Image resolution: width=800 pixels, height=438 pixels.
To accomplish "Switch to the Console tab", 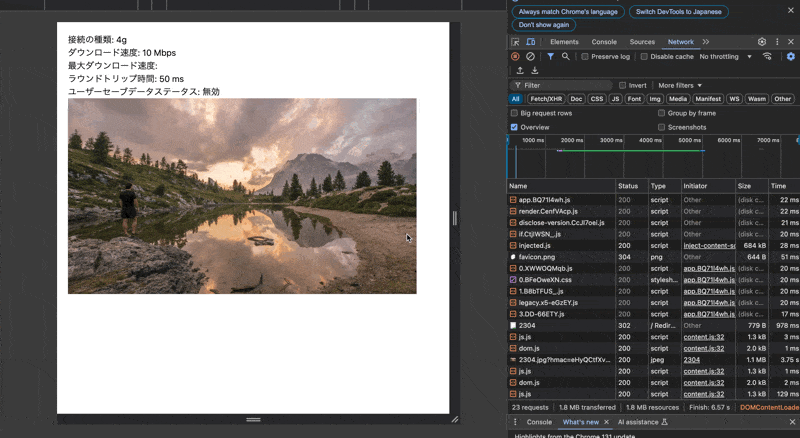I will click(604, 42).
